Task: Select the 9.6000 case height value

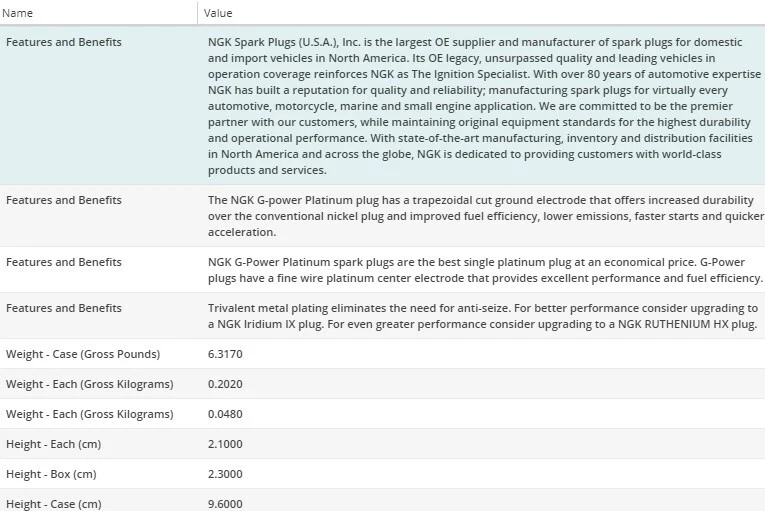Action: tap(225, 504)
